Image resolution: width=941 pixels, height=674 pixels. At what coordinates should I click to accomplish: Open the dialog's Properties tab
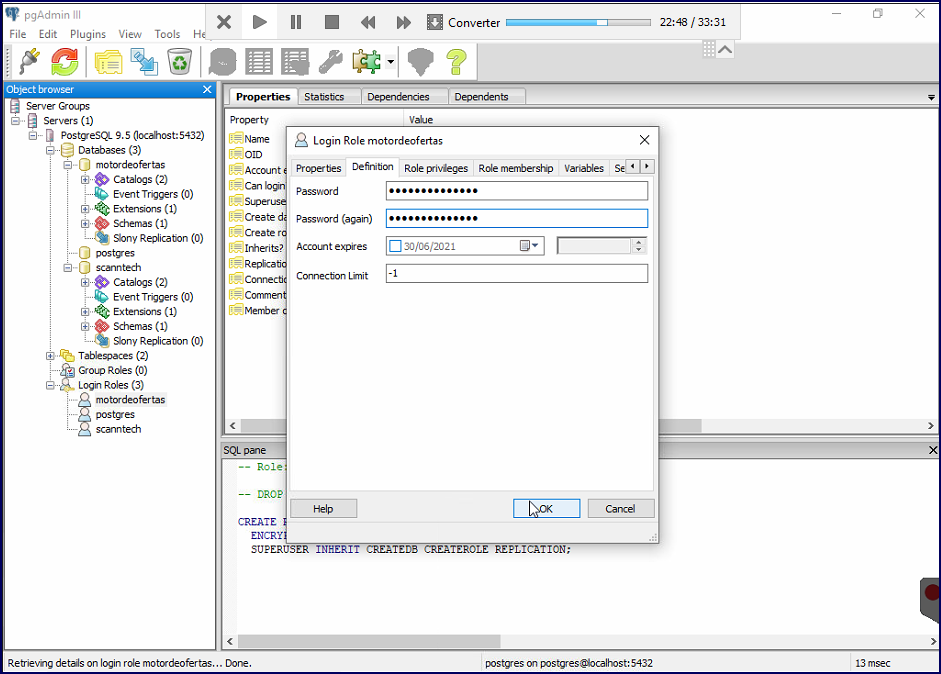click(318, 168)
